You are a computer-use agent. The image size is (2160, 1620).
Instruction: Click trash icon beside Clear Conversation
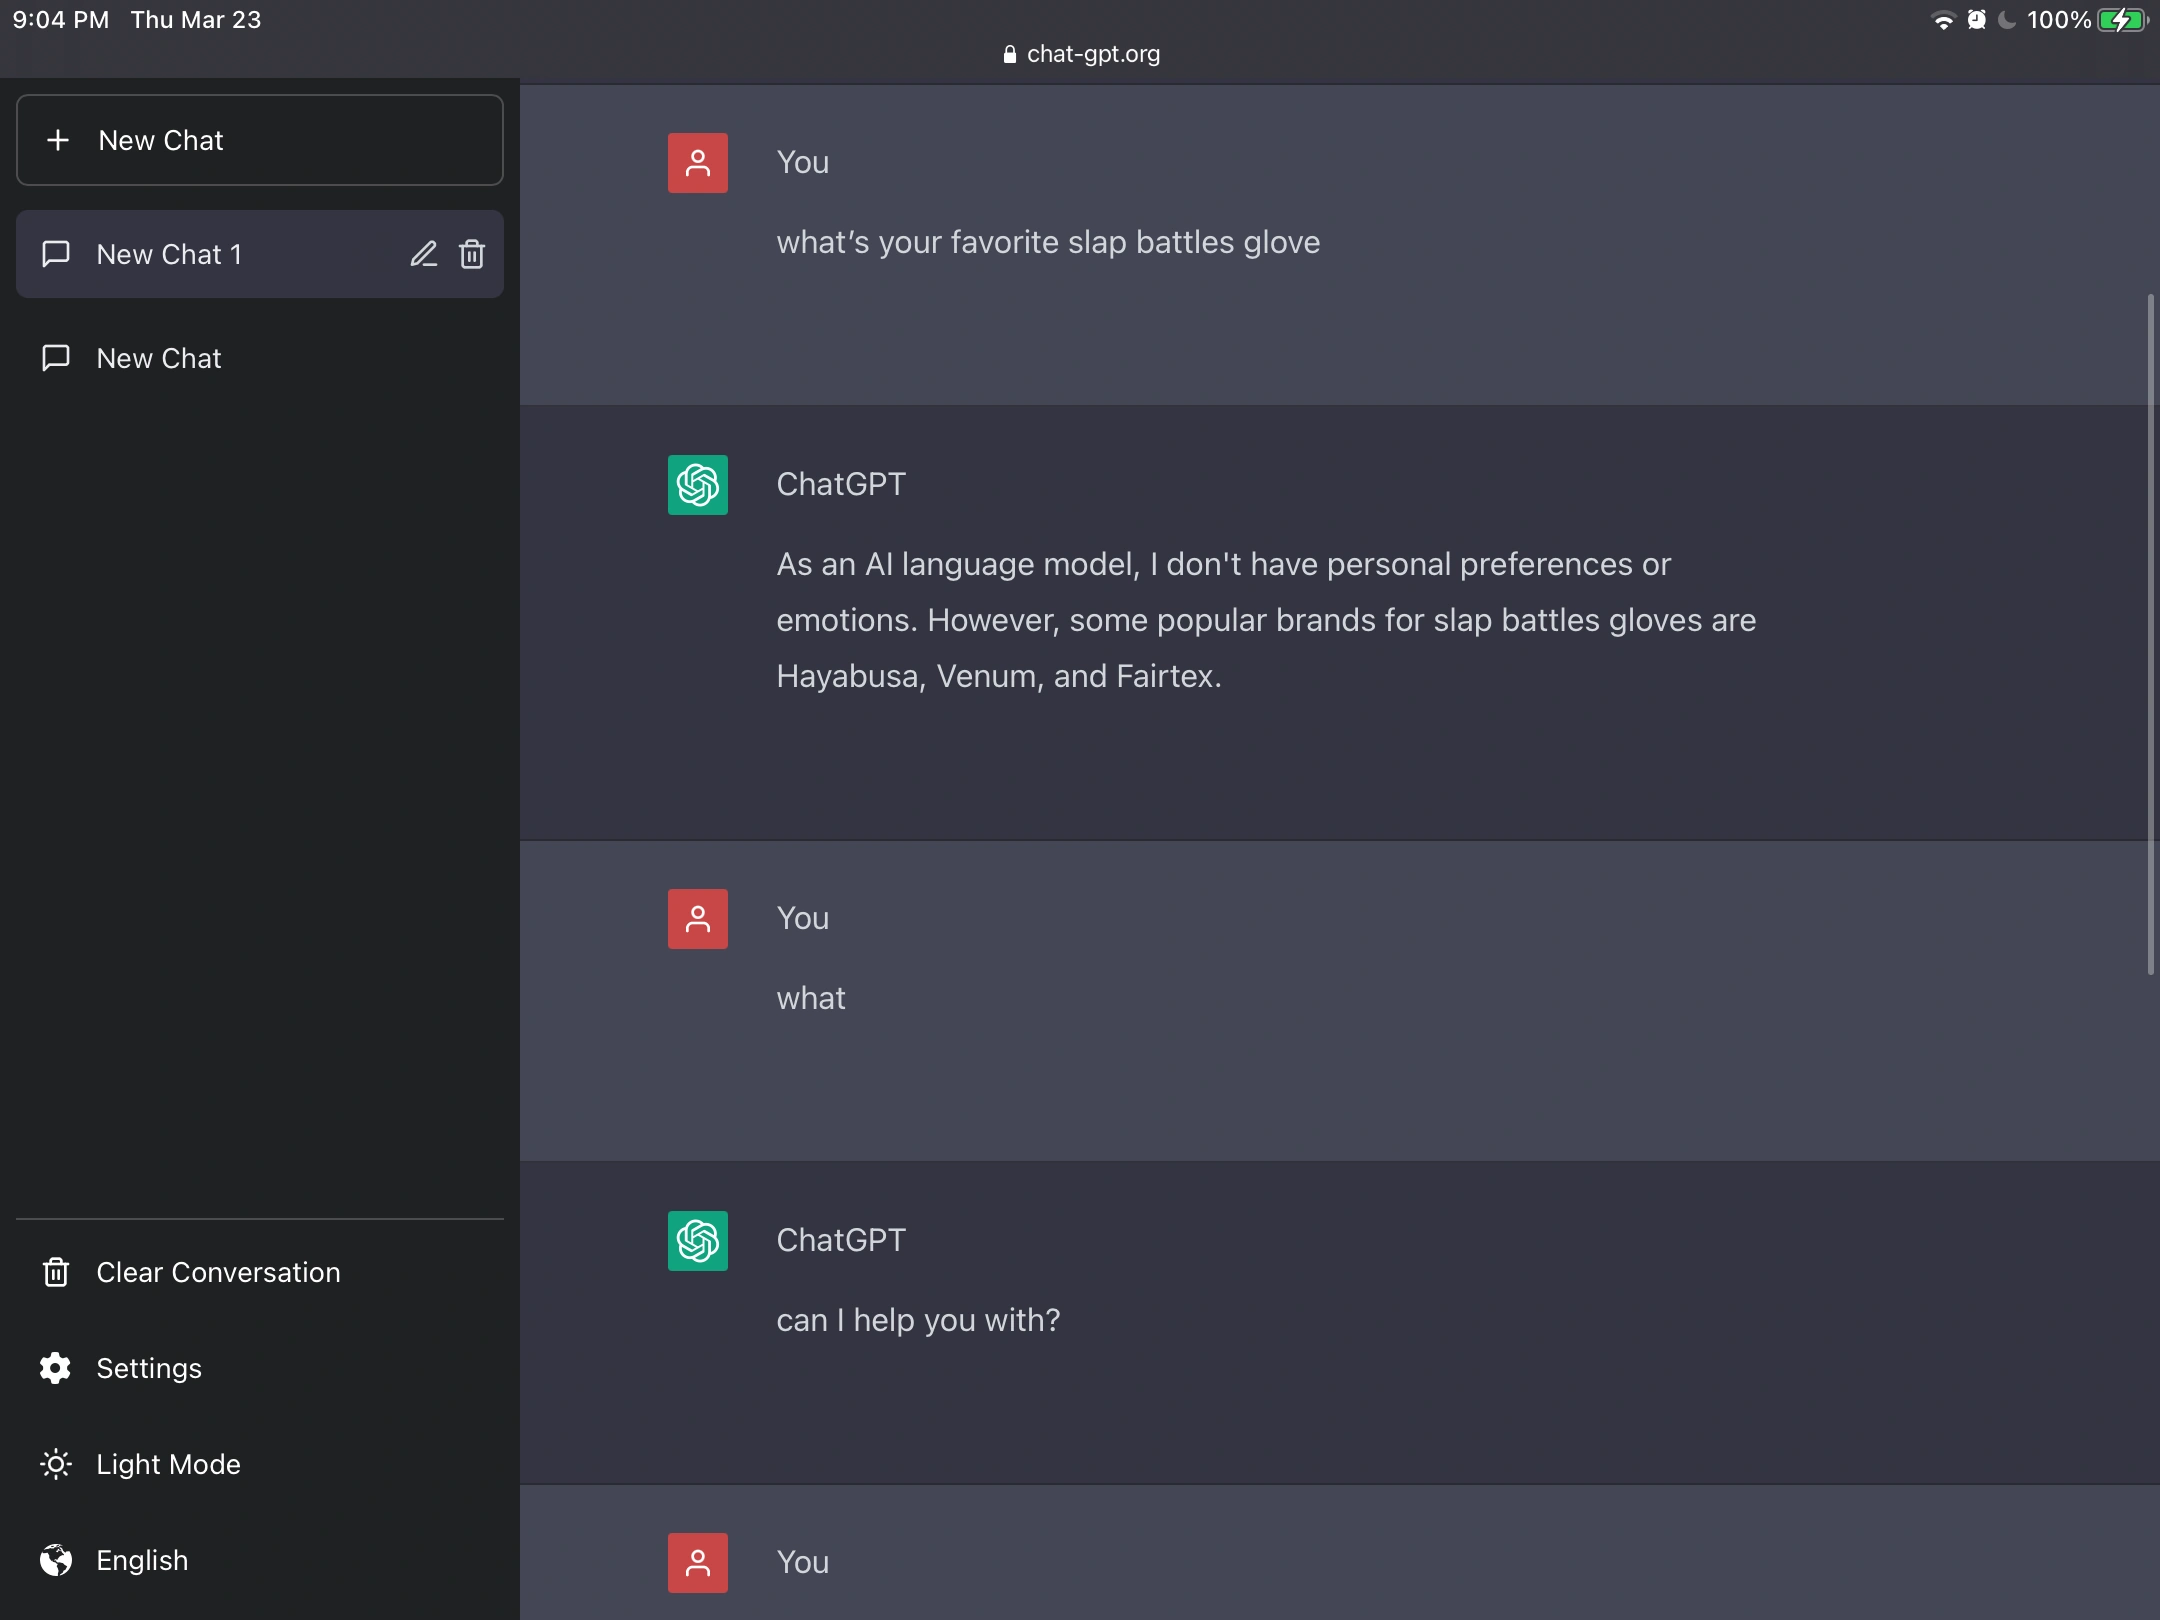click(x=55, y=1272)
